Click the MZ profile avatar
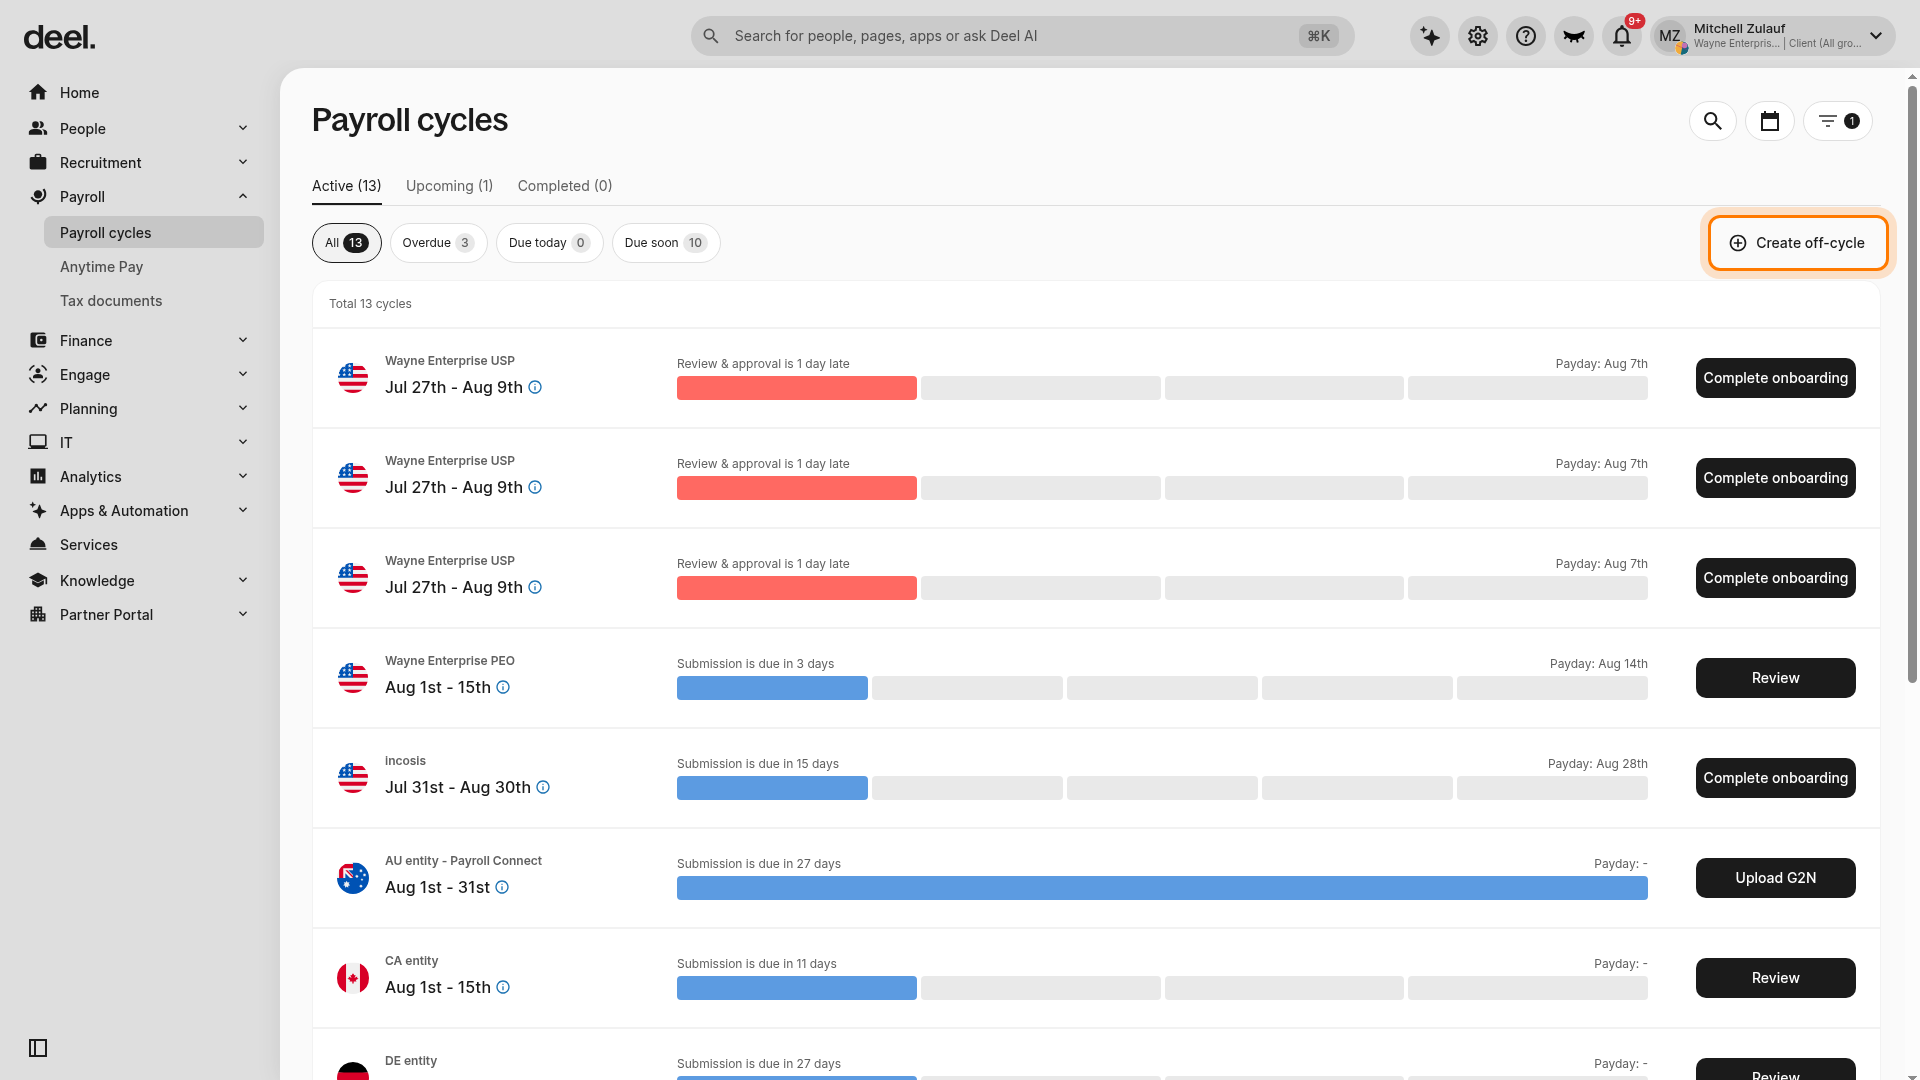Screen dimensions: 1920x1080 pyautogui.click(x=1670, y=36)
